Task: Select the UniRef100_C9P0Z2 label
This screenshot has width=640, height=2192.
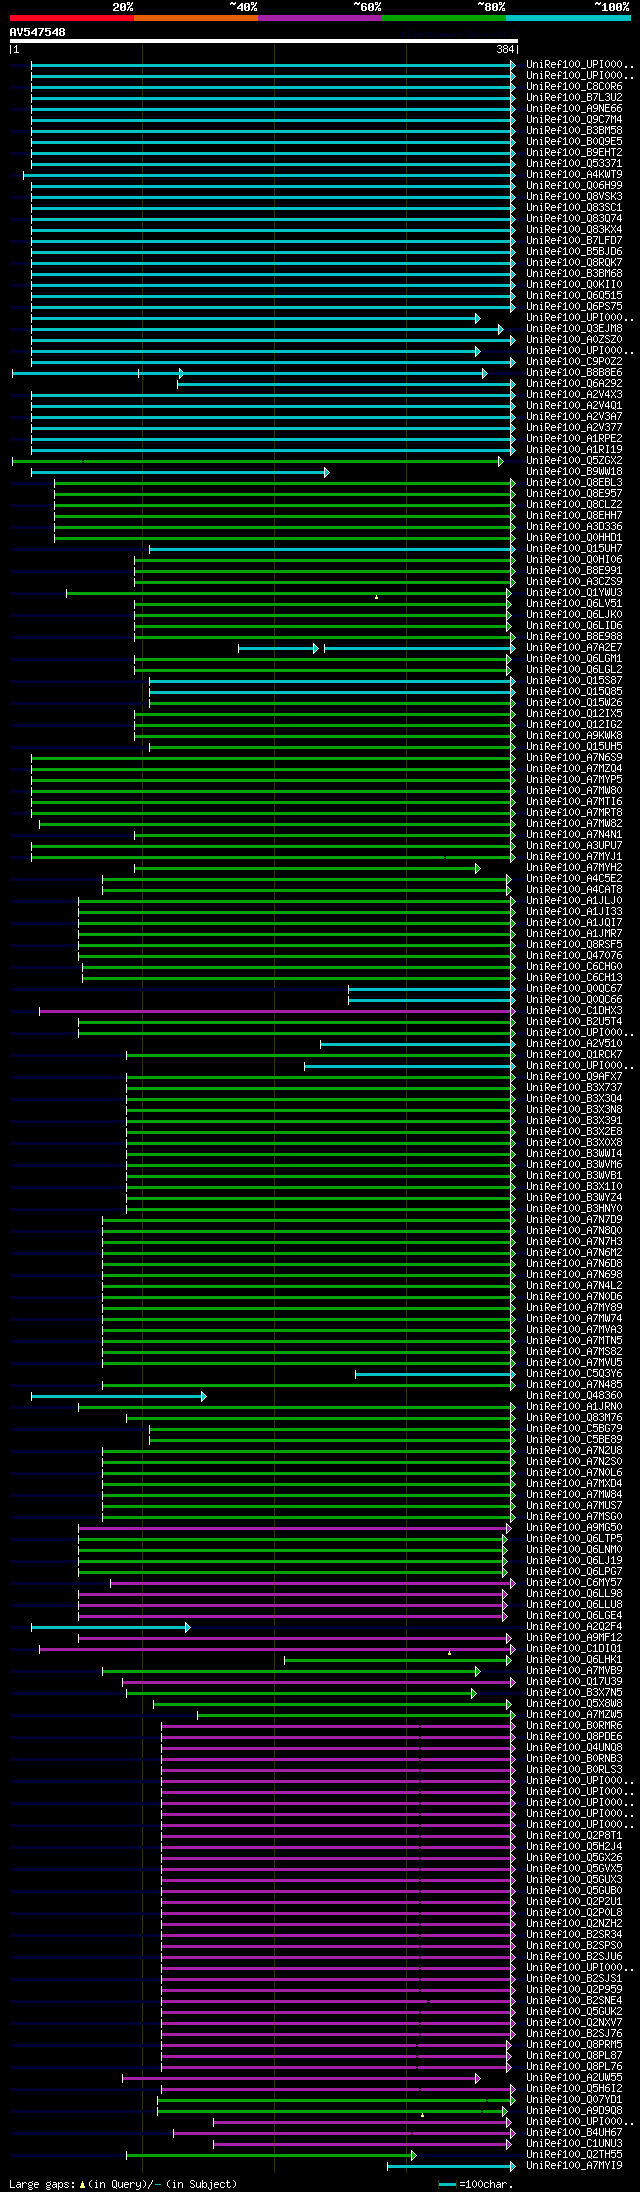Action: (x=574, y=362)
